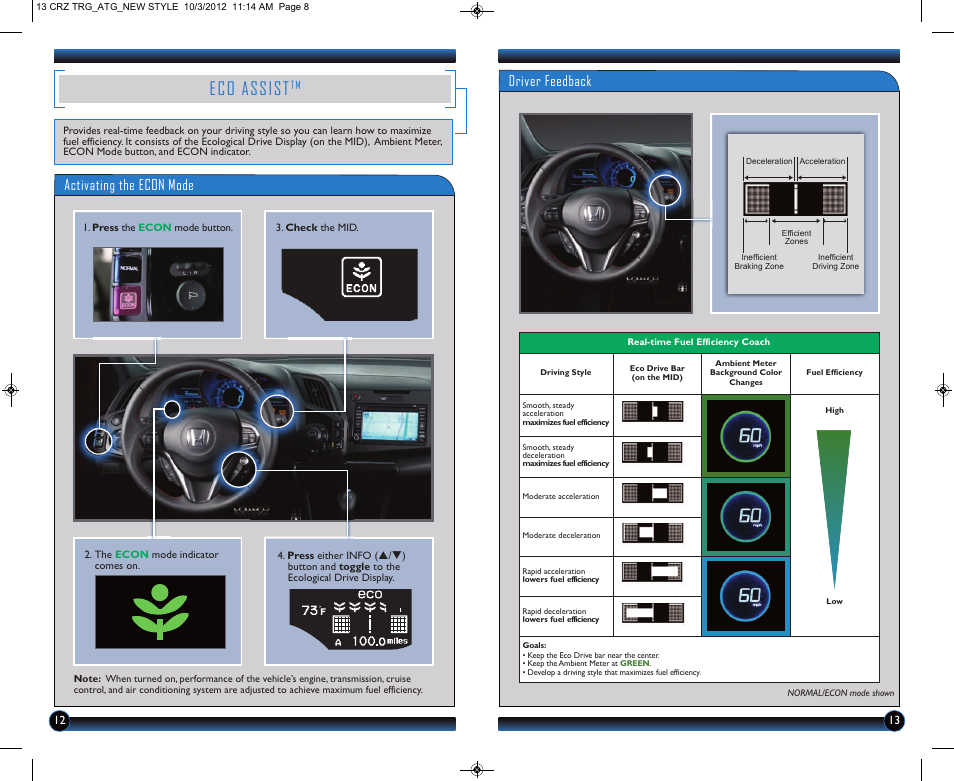Click the page number 12 badge
Image resolution: width=954 pixels, height=781 pixels.
pos(59,721)
